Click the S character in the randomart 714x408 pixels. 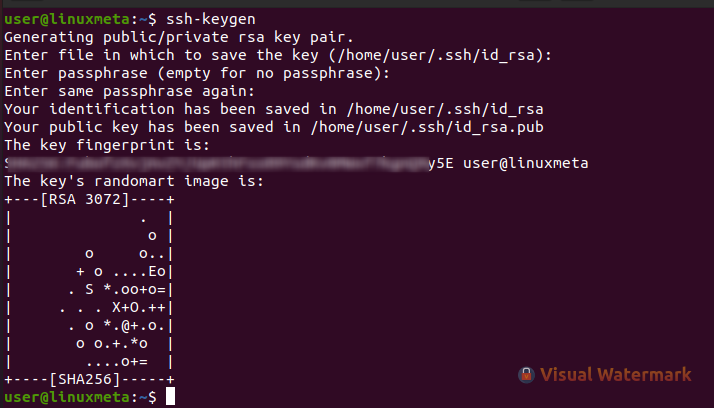pos(89,290)
